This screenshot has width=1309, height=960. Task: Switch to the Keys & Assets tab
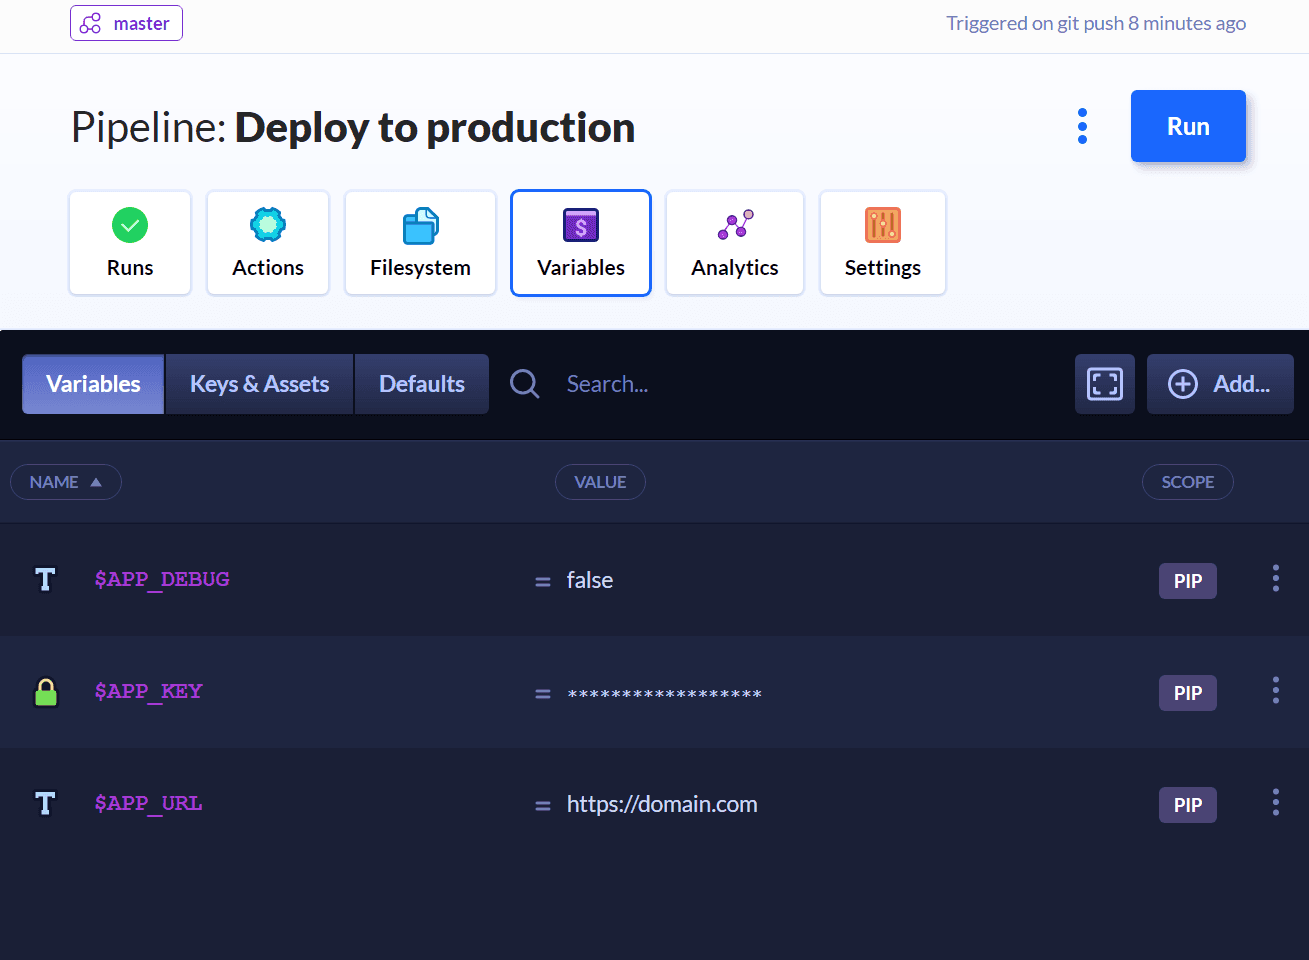(259, 384)
